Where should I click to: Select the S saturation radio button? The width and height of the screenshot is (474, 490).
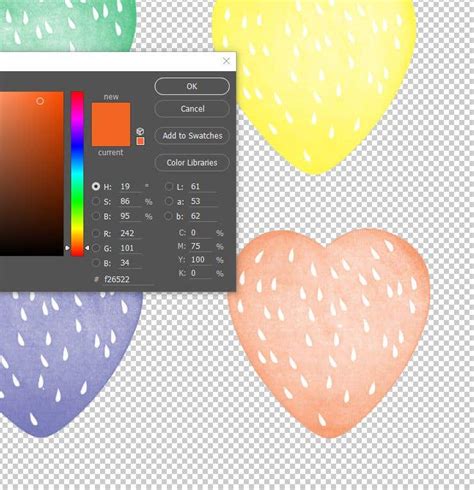point(96,201)
